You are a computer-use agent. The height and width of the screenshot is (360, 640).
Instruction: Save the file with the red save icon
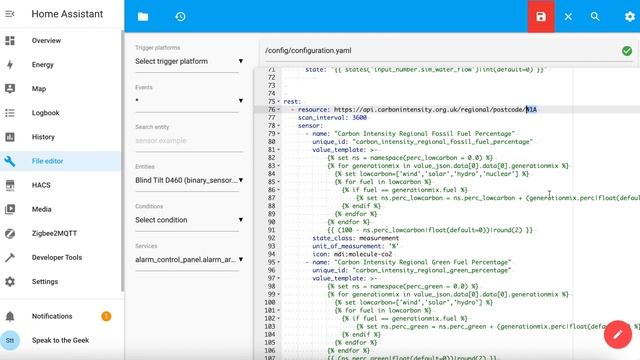tap(541, 16)
